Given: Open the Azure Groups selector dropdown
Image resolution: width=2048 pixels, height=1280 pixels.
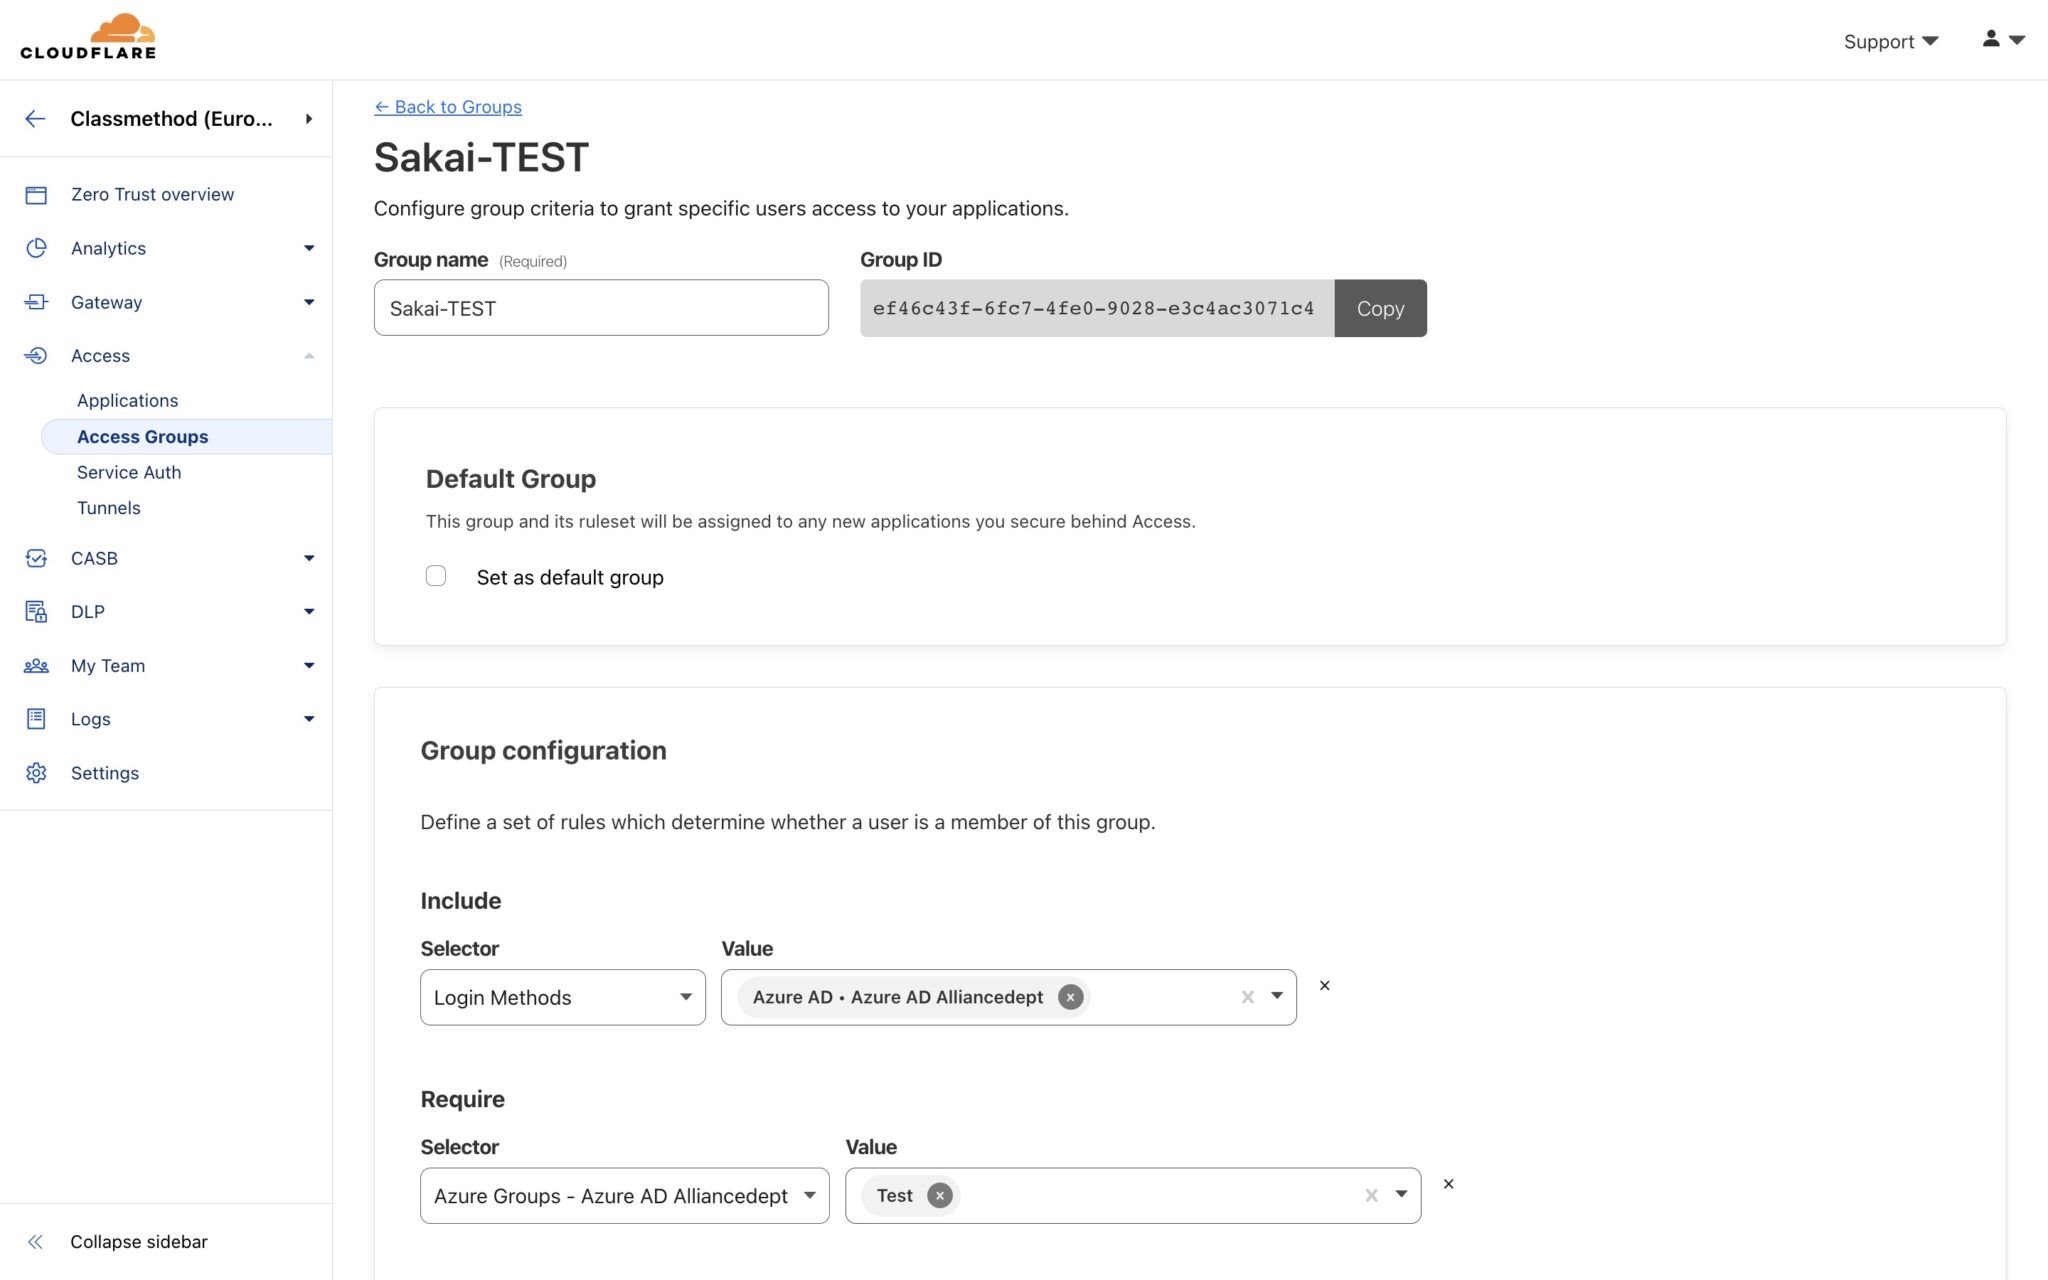Looking at the screenshot, I should pos(809,1195).
